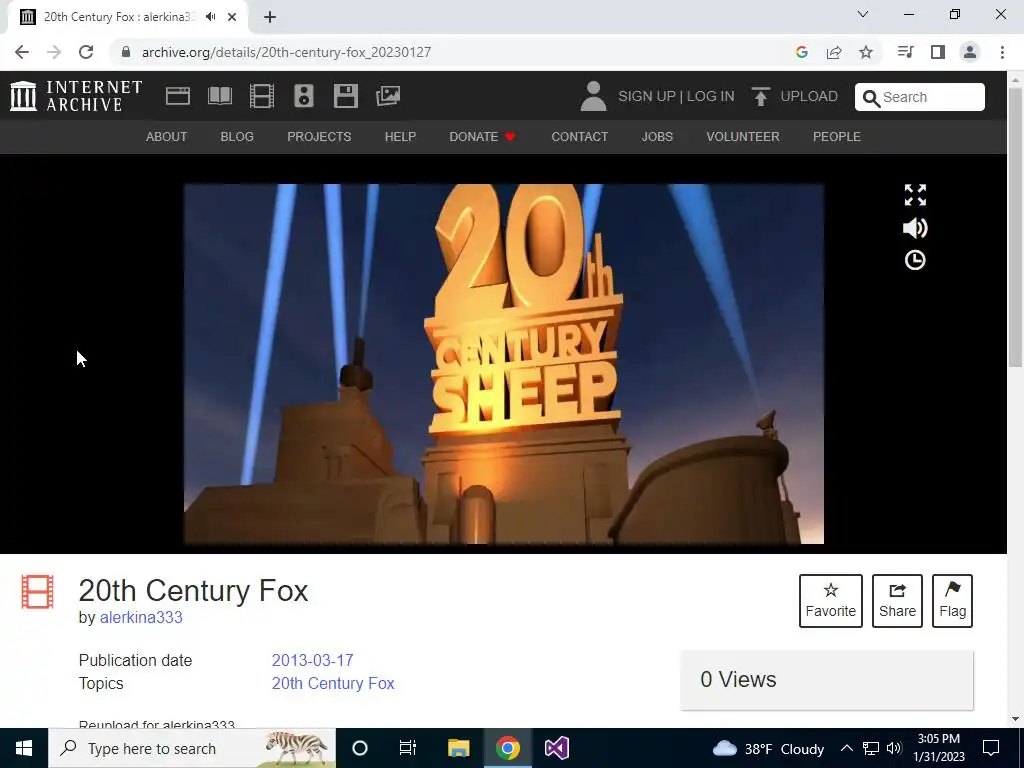Click the clock playback speed icon

point(915,260)
